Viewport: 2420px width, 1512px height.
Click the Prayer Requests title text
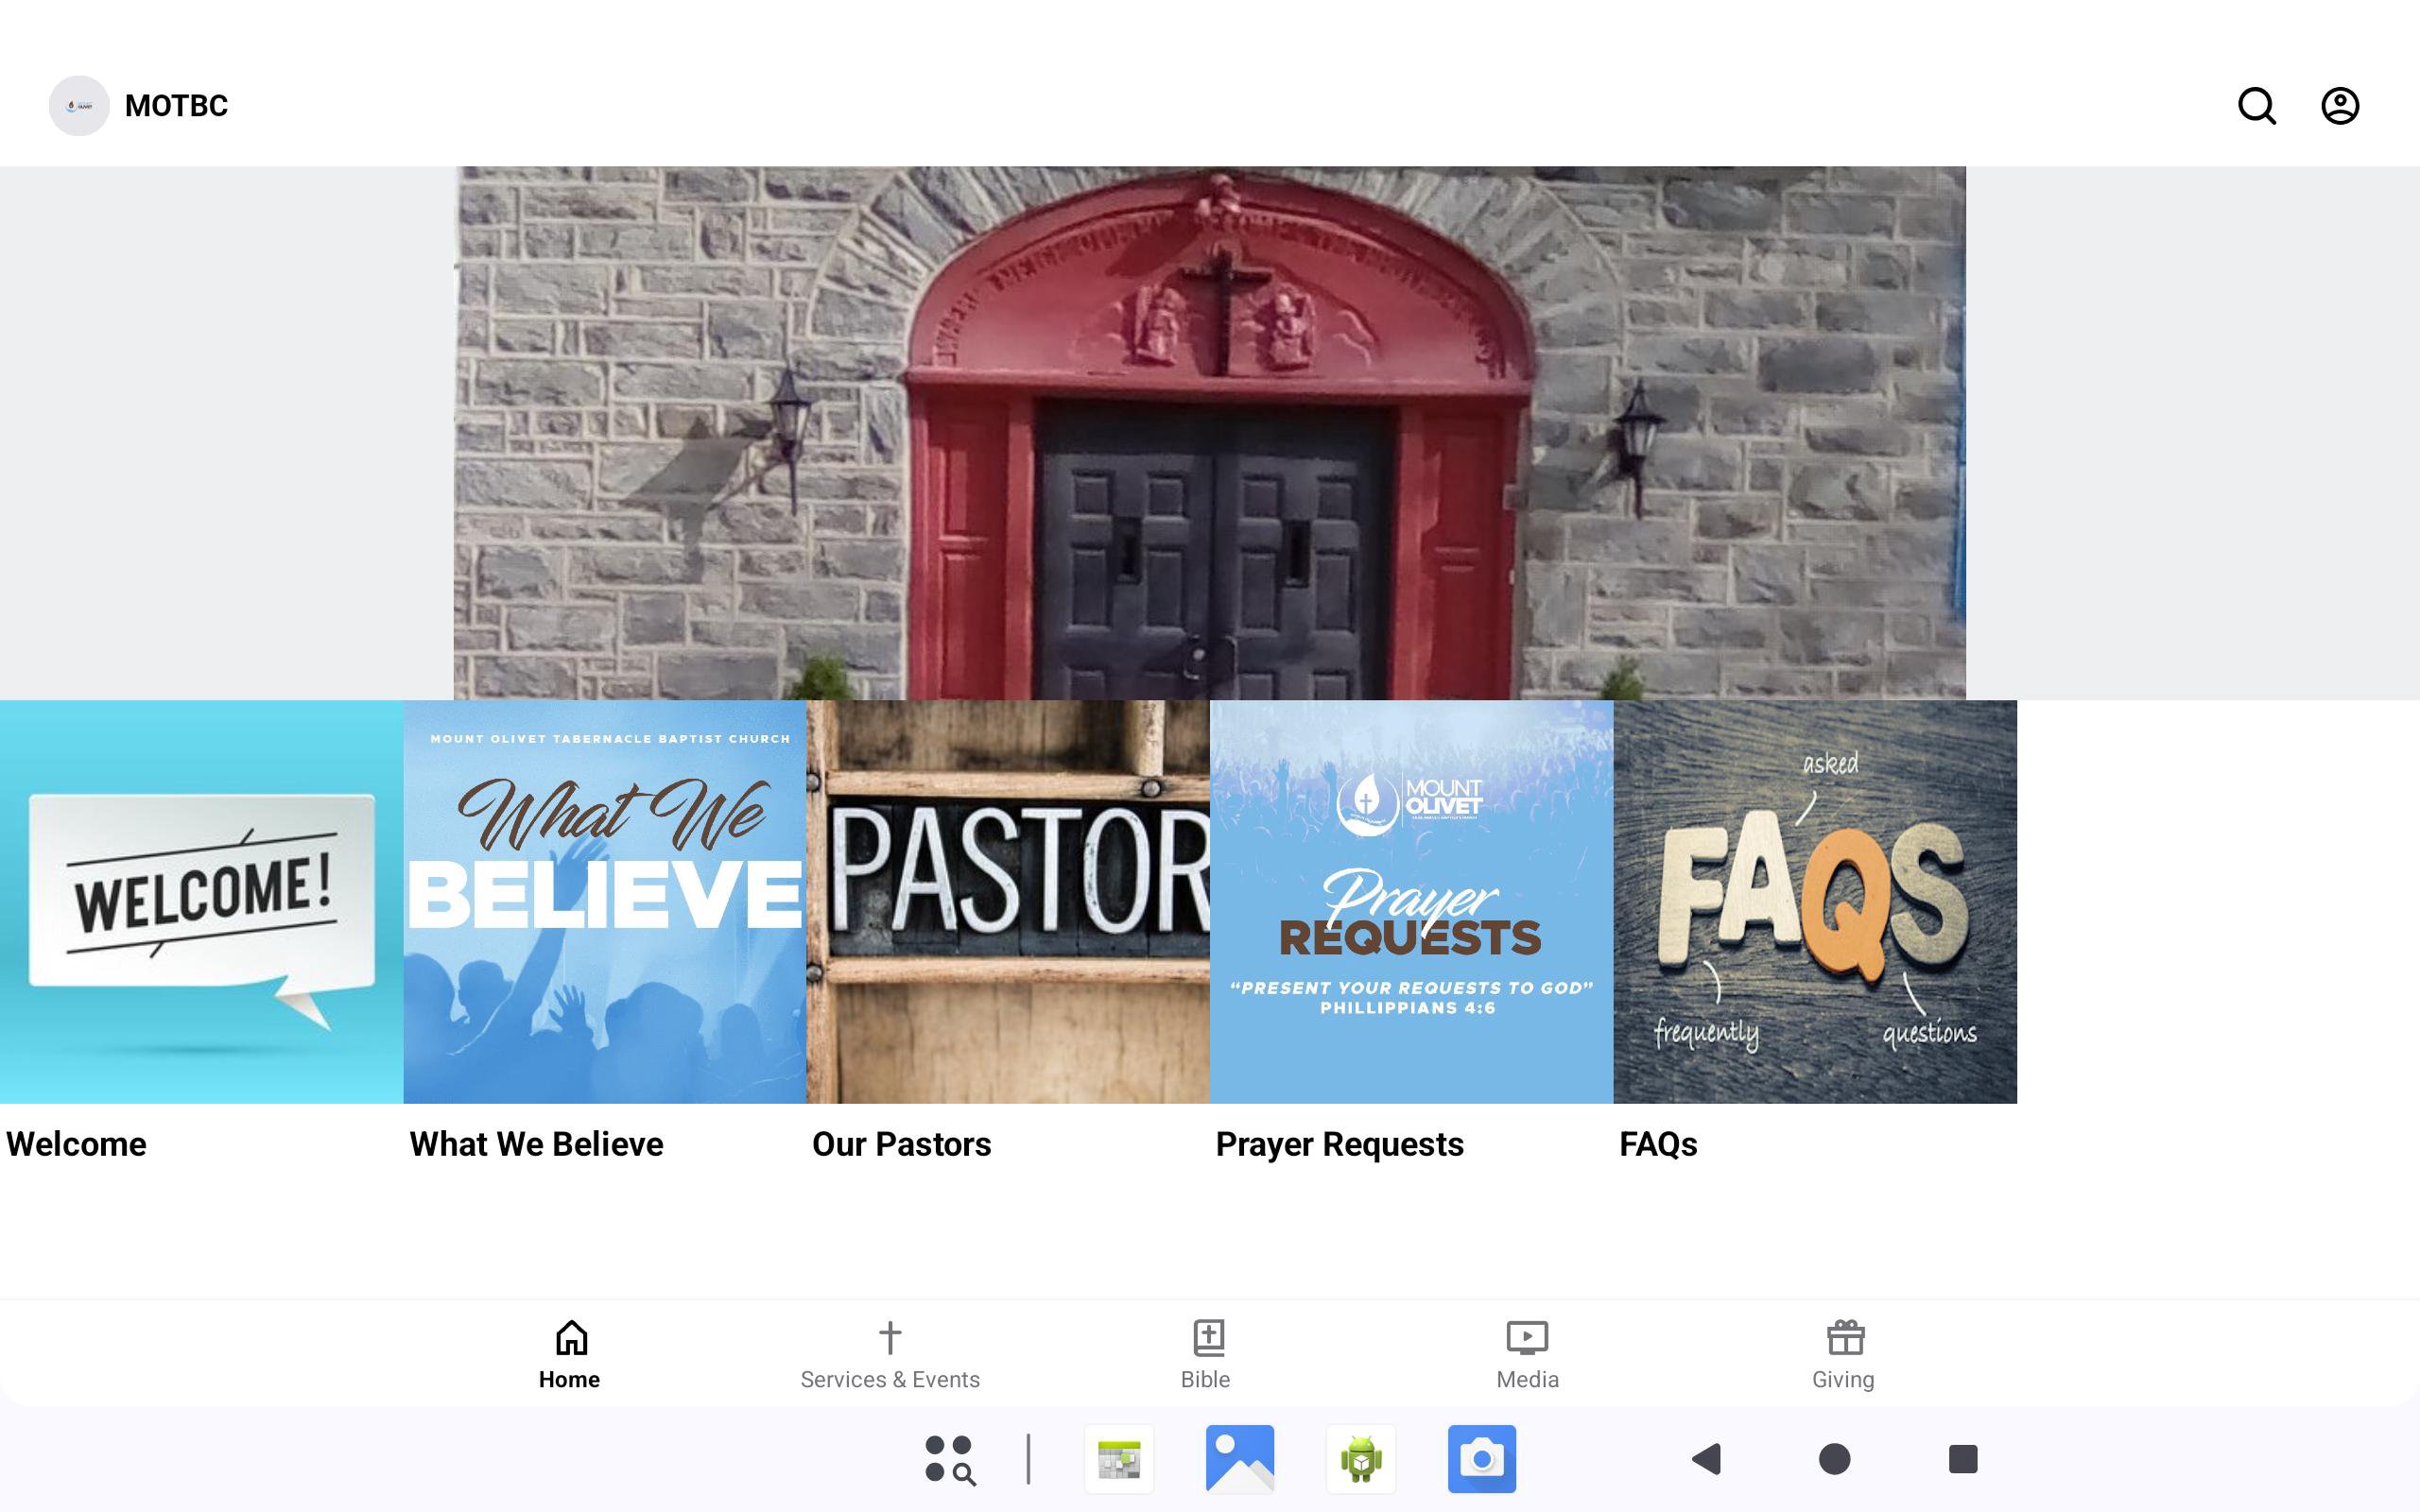[1339, 1143]
